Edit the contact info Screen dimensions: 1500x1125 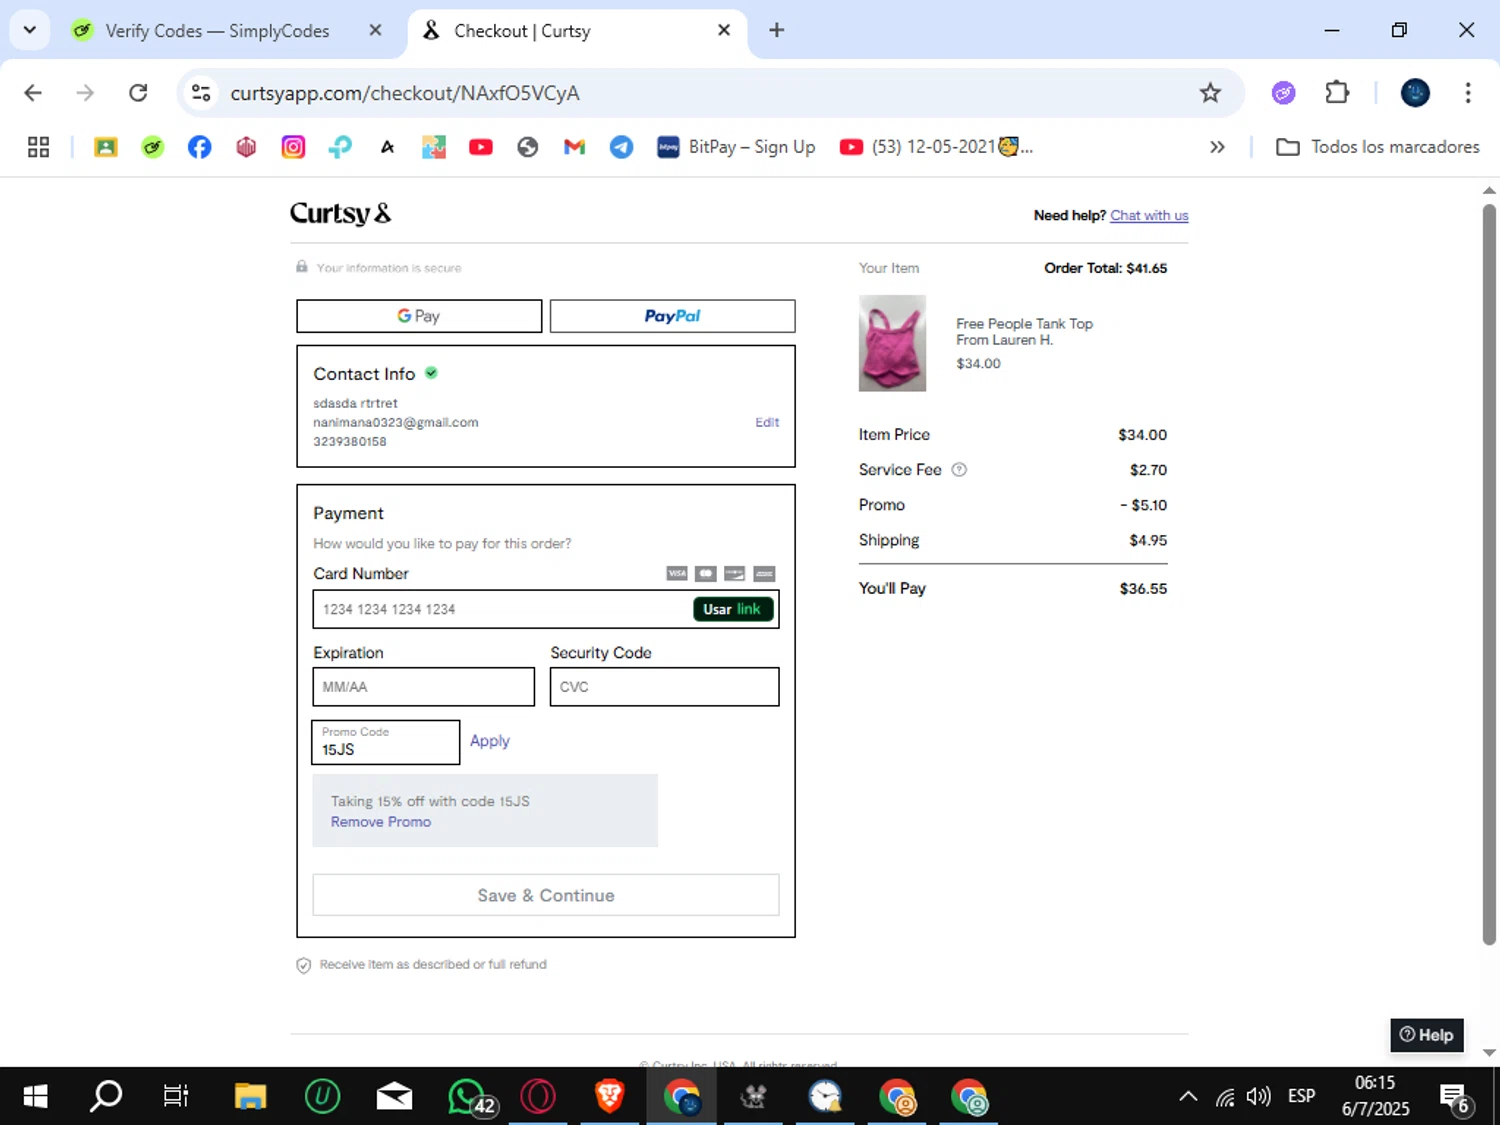(767, 422)
